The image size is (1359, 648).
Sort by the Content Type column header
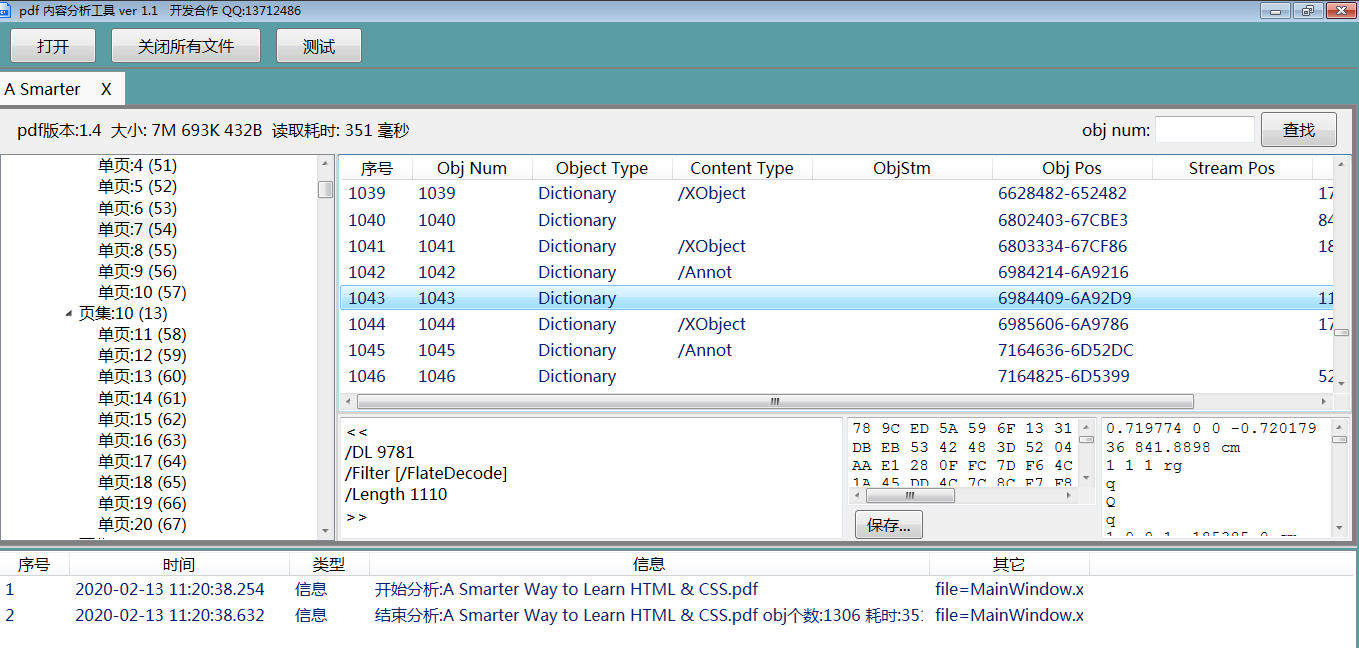(x=742, y=168)
